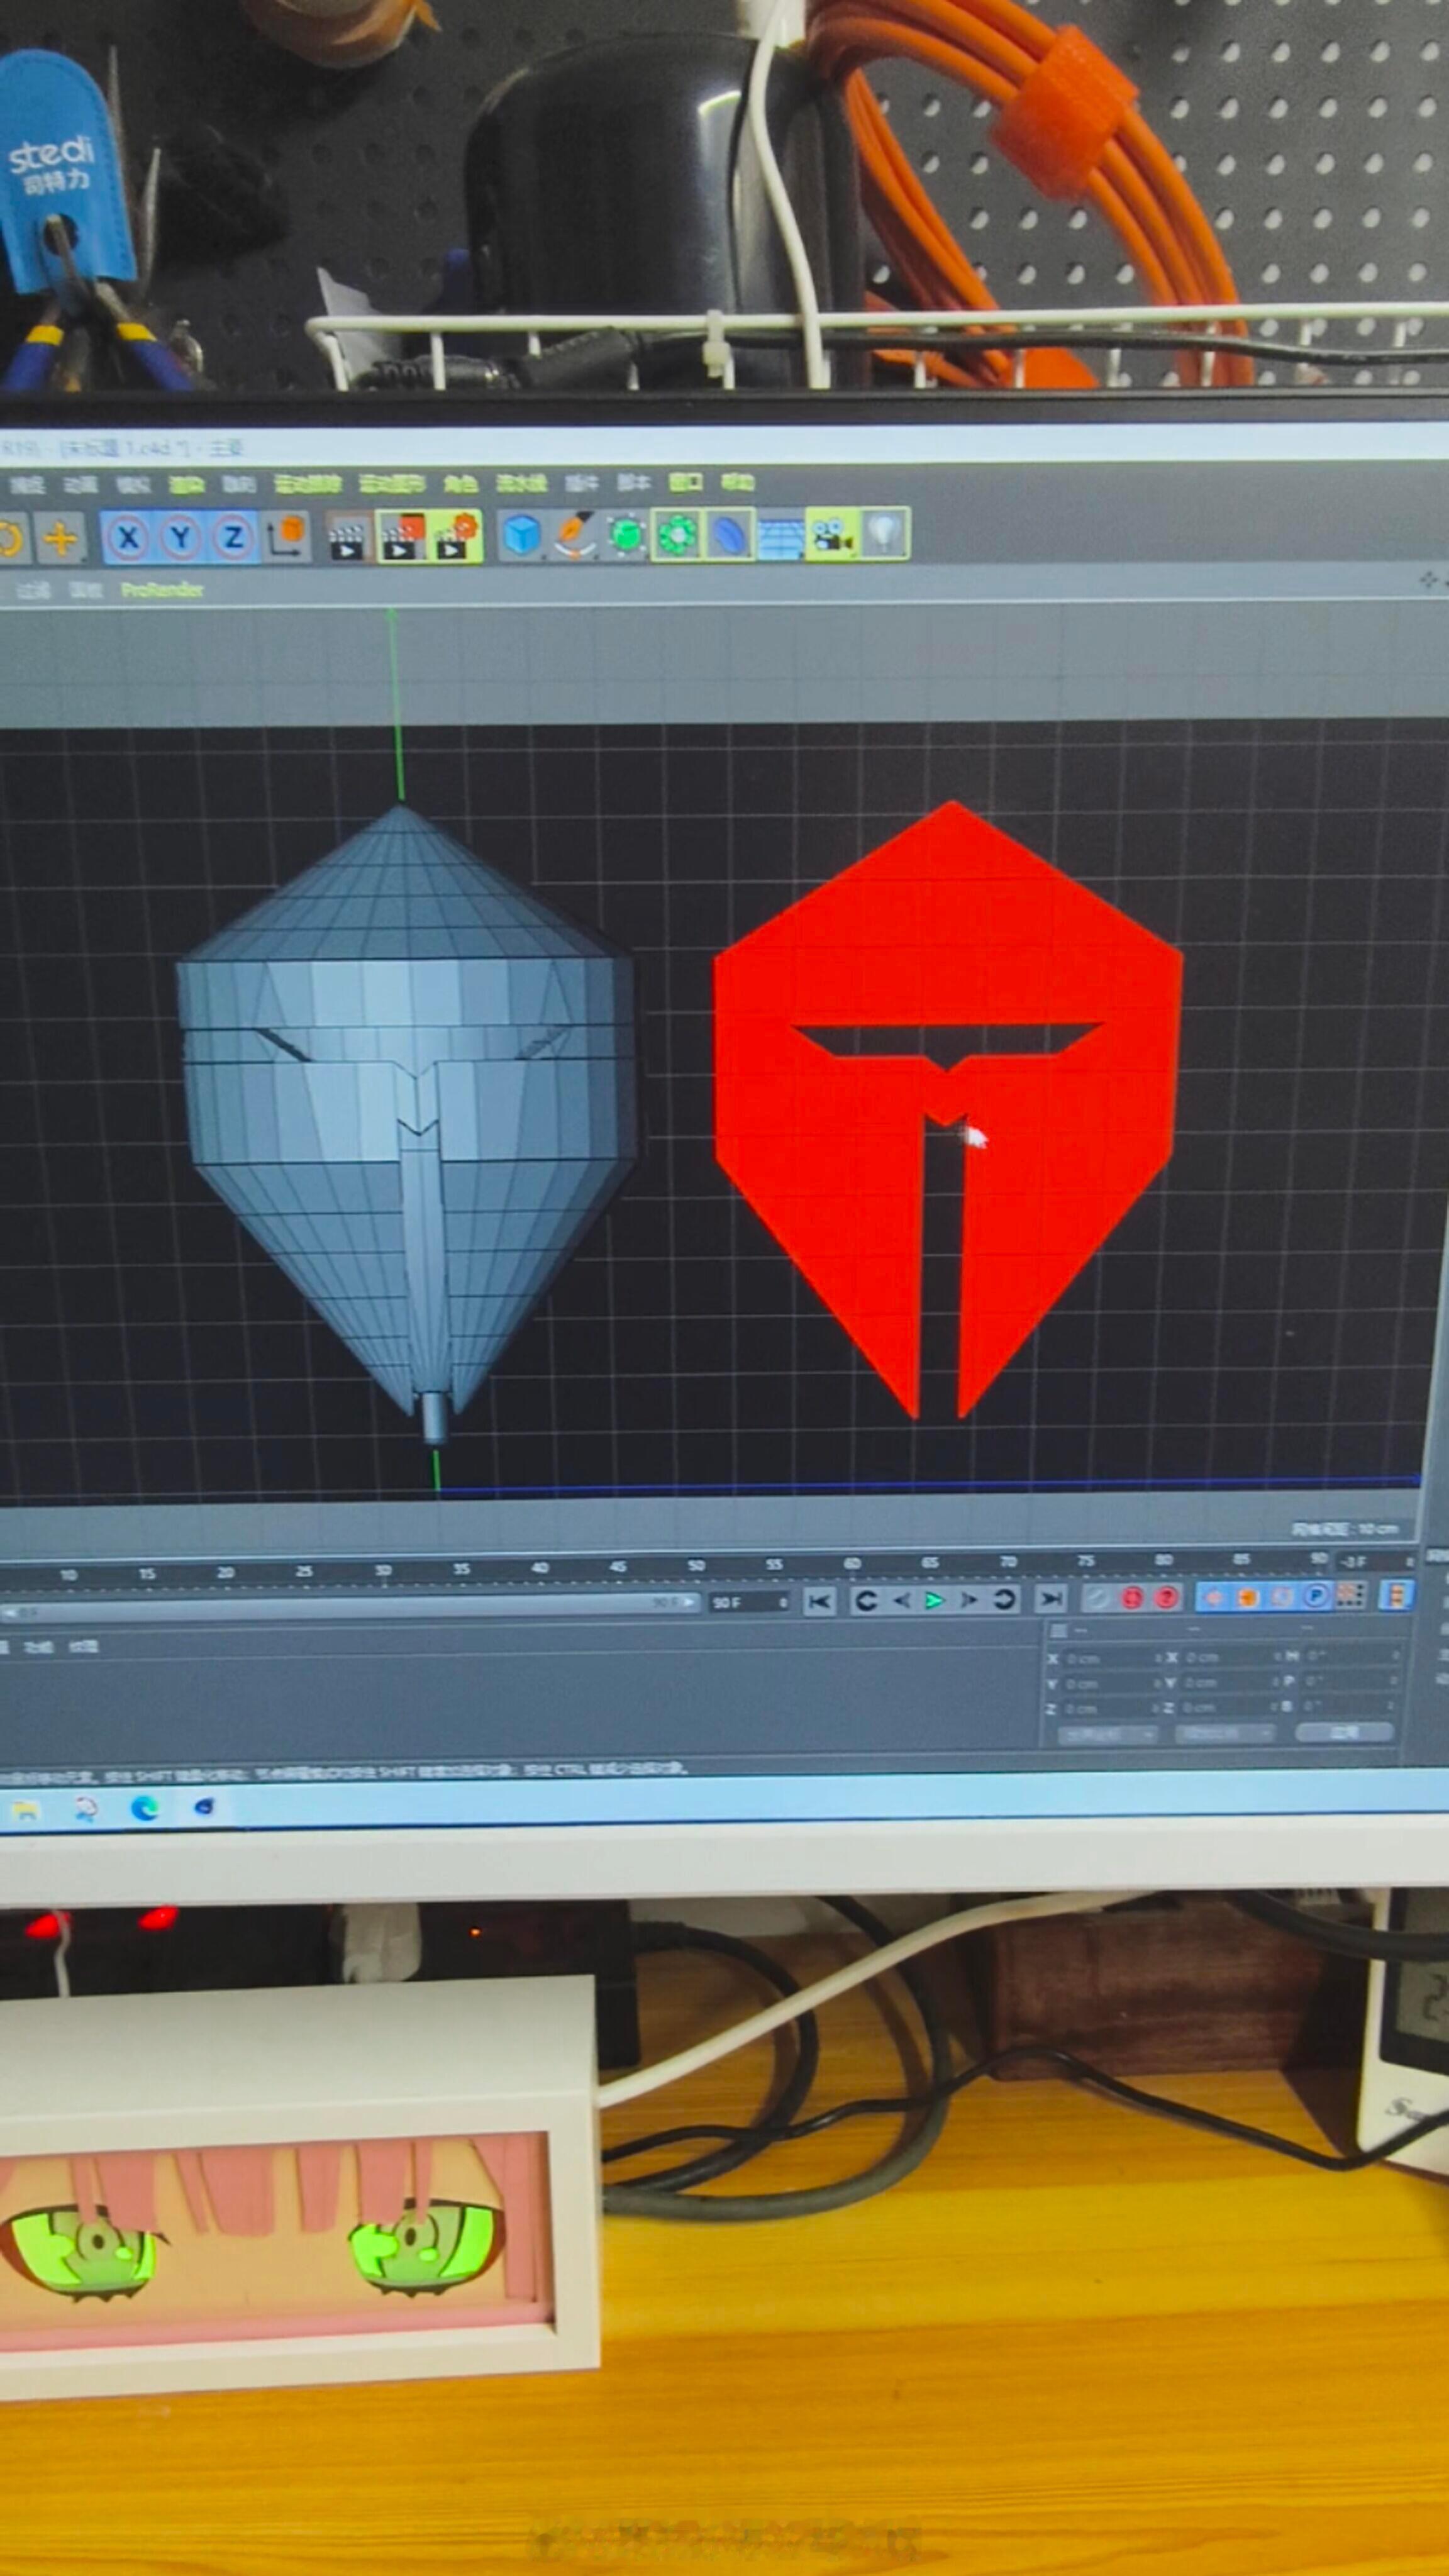Image resolution: width=1449 pixels, height=2576 pixels.
Task: Click the blue Bend deformer icon
Action: click(x=729, y=535)
